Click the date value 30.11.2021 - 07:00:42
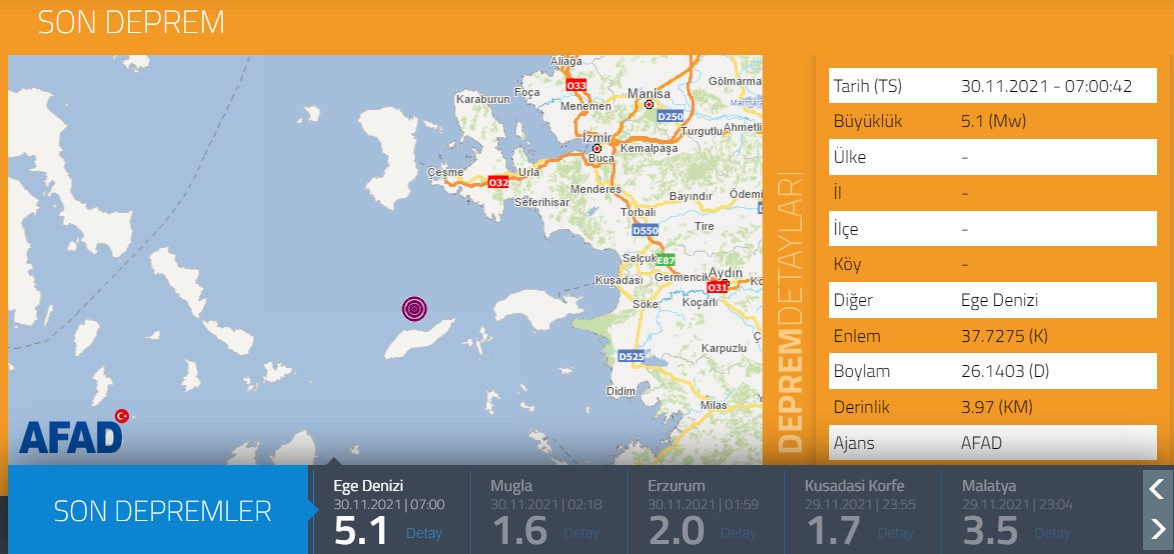 tap(1047, 86)
